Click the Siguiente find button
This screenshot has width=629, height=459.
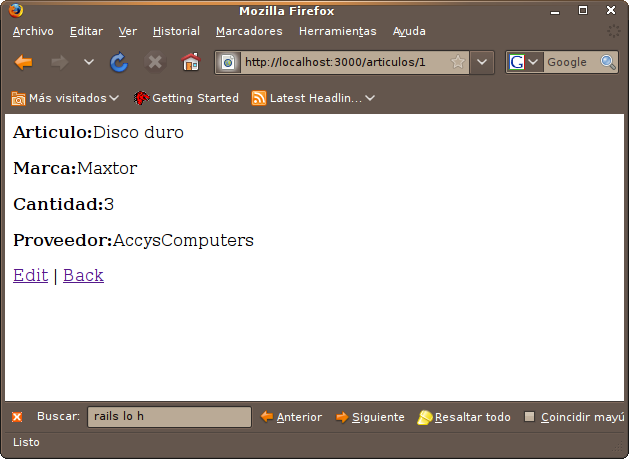[370, 417]
